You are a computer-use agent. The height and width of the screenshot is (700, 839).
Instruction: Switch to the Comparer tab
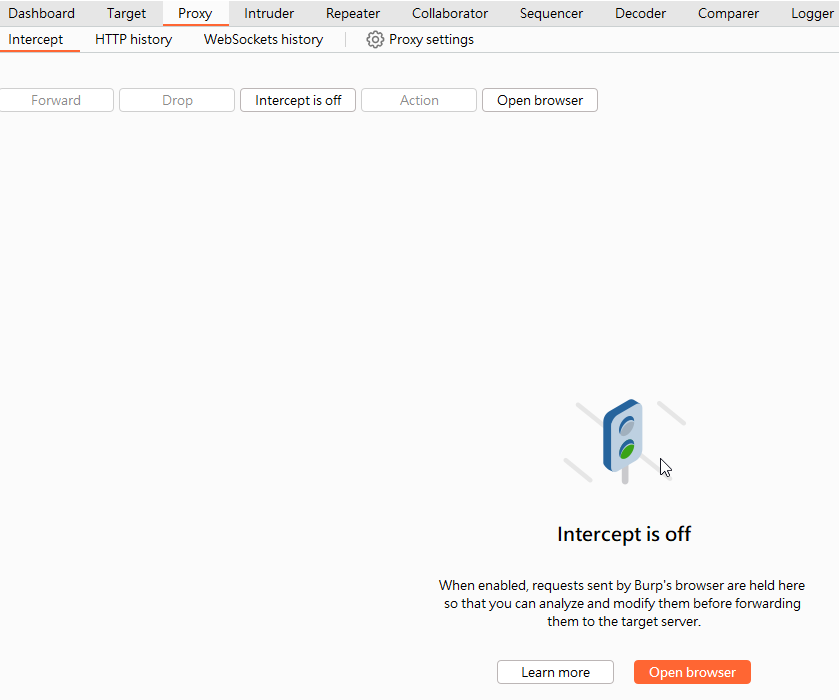coord(728,13)
